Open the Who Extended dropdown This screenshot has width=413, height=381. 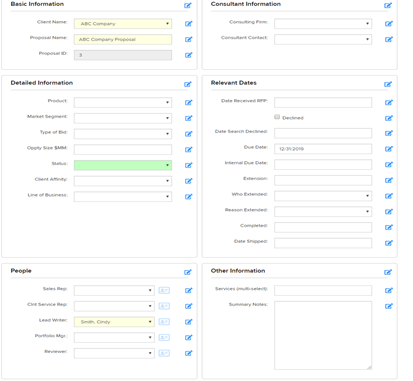[x=323, y=196]
